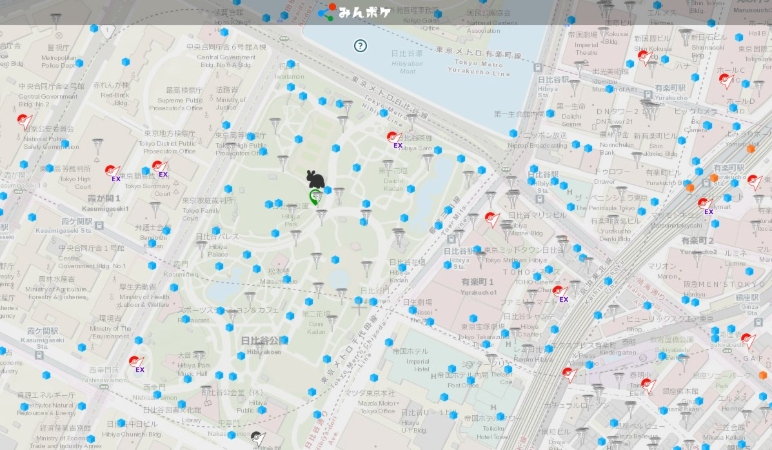Open EX gym marker at Tokyo Summary Court
Screen dimensions: 772x450
tap(161, 168)
